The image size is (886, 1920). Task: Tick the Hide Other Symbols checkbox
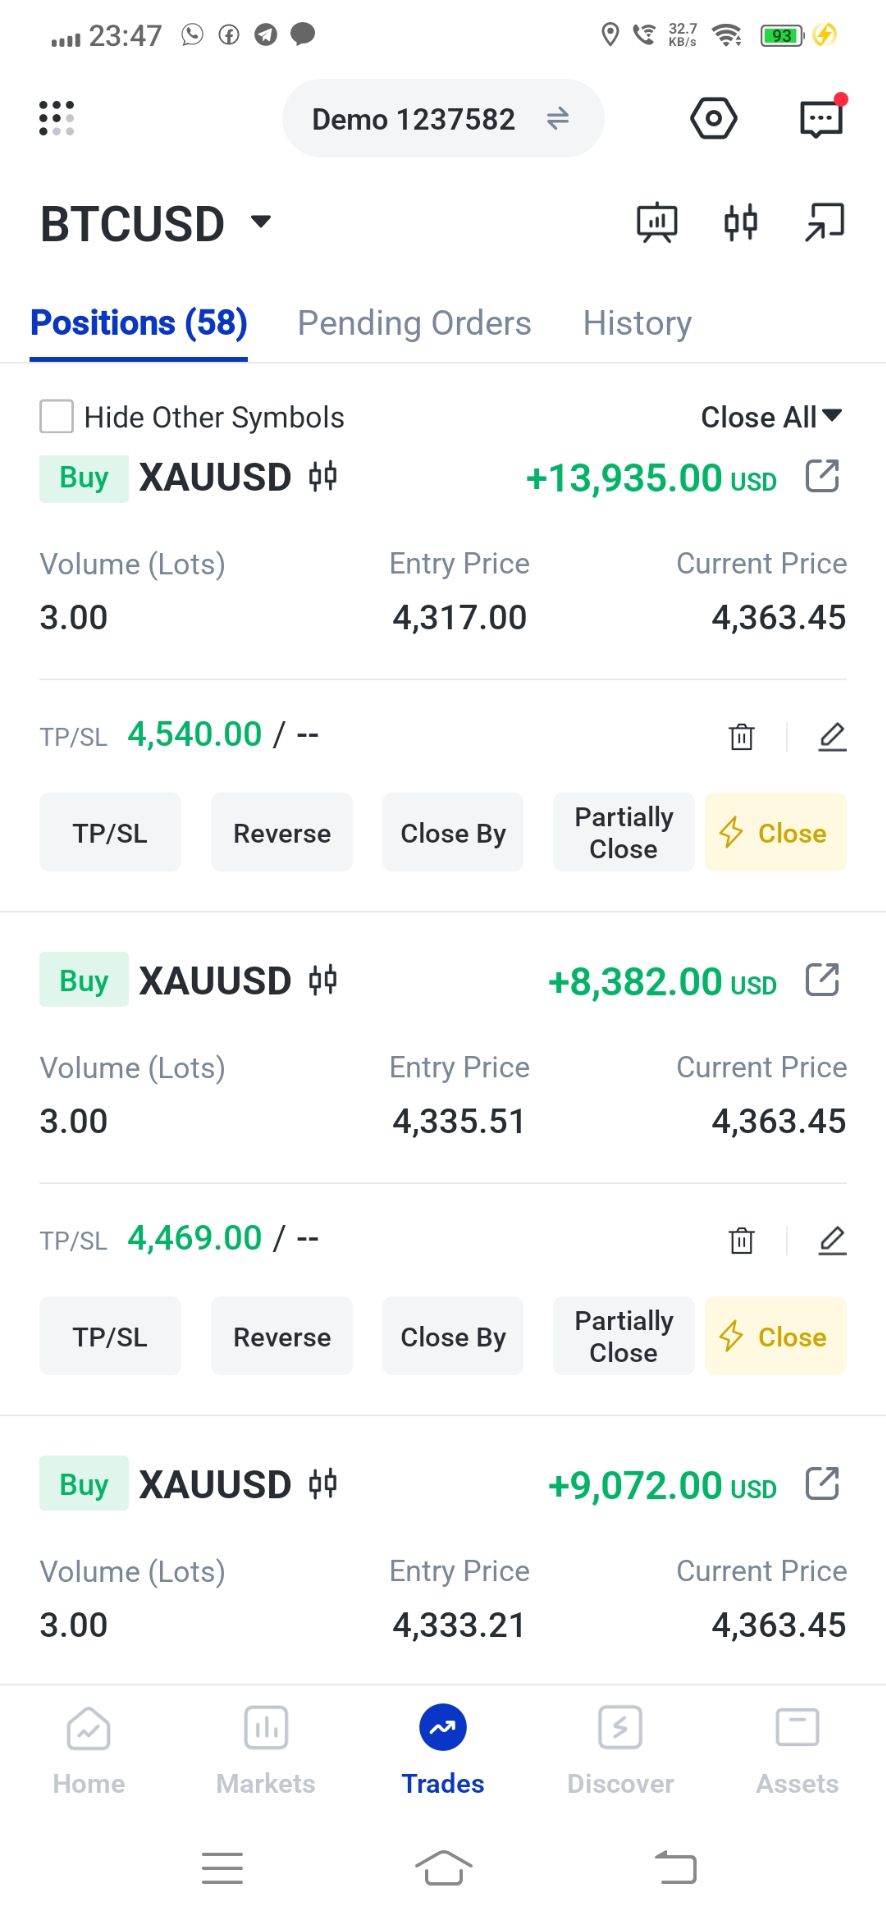pyautogui.click(x=56, y=416)
